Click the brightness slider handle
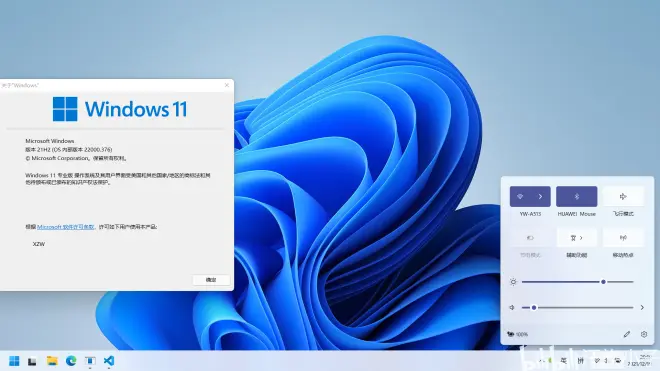The height and width of the screenshot is (371, 660). [603, 282]
